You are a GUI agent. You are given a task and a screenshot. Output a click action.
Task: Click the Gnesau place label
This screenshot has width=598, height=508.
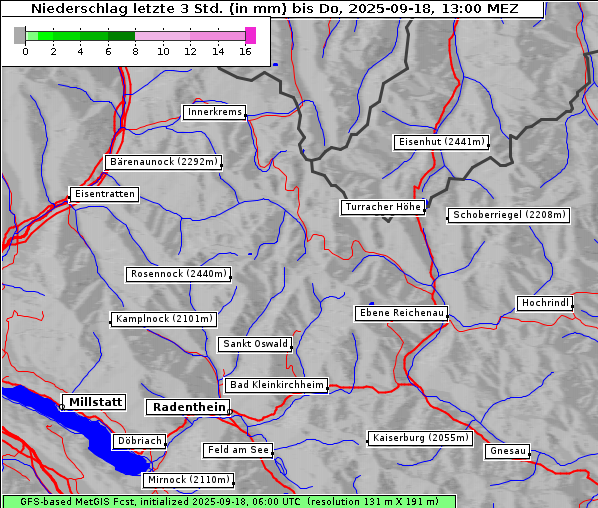(x=508, y=451)
